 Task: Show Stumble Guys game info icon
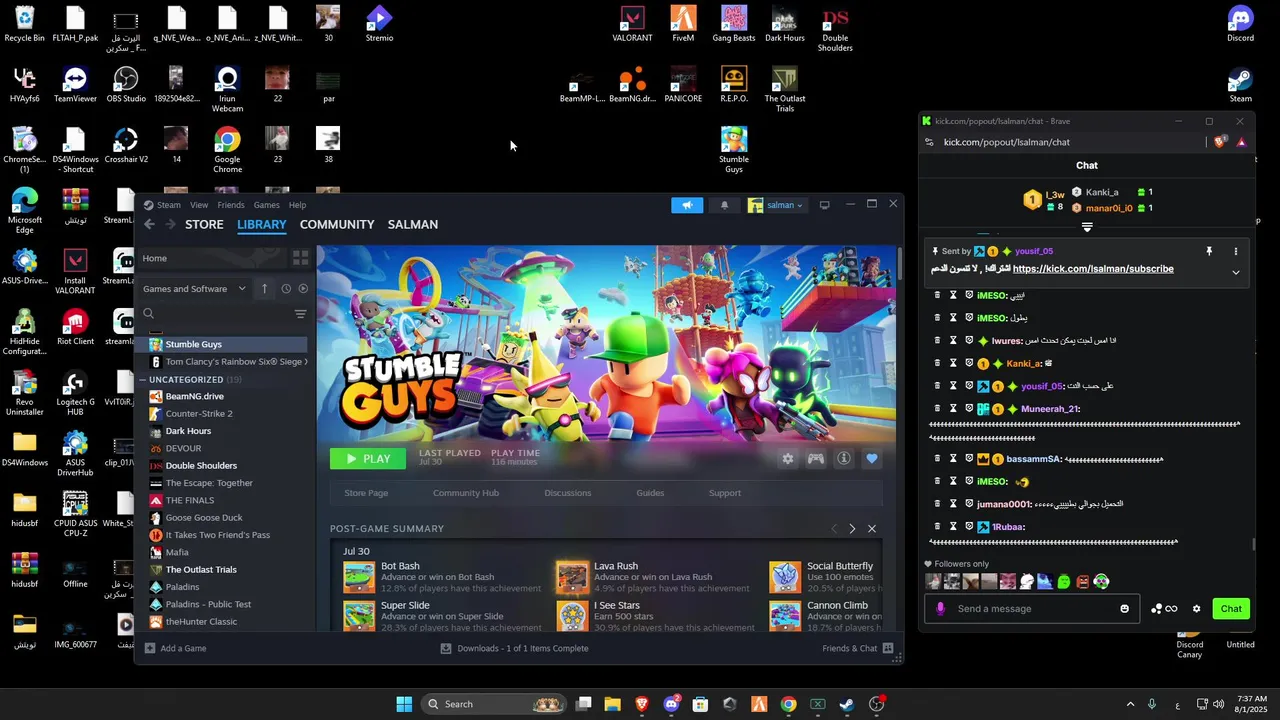844,459
